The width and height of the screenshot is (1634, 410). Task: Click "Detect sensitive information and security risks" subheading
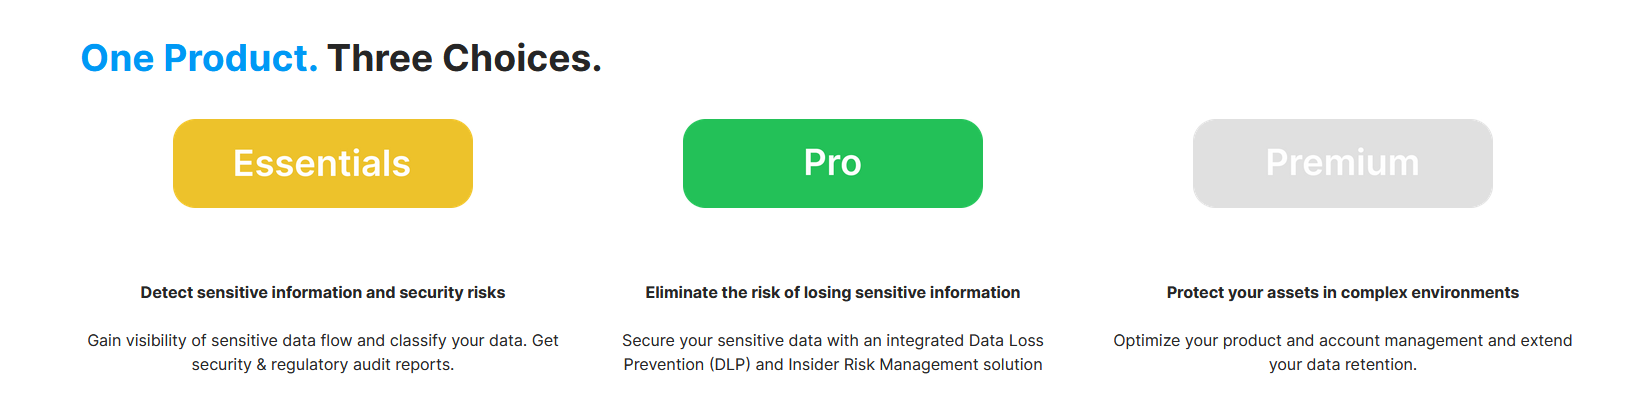click(x=322, y=292)
